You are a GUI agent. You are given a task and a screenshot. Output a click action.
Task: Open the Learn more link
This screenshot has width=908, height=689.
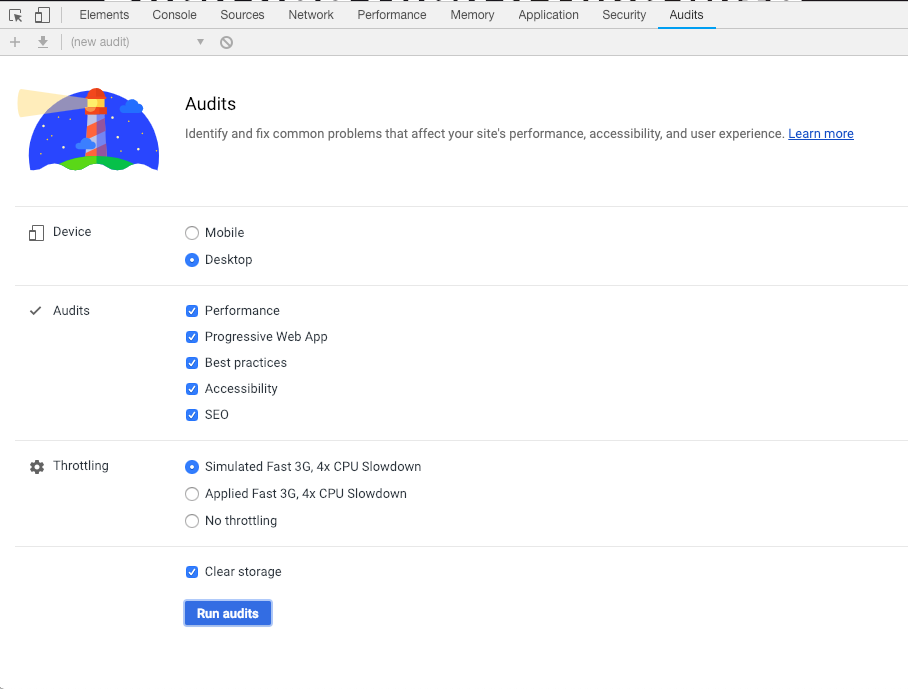[x=820, y=134]
